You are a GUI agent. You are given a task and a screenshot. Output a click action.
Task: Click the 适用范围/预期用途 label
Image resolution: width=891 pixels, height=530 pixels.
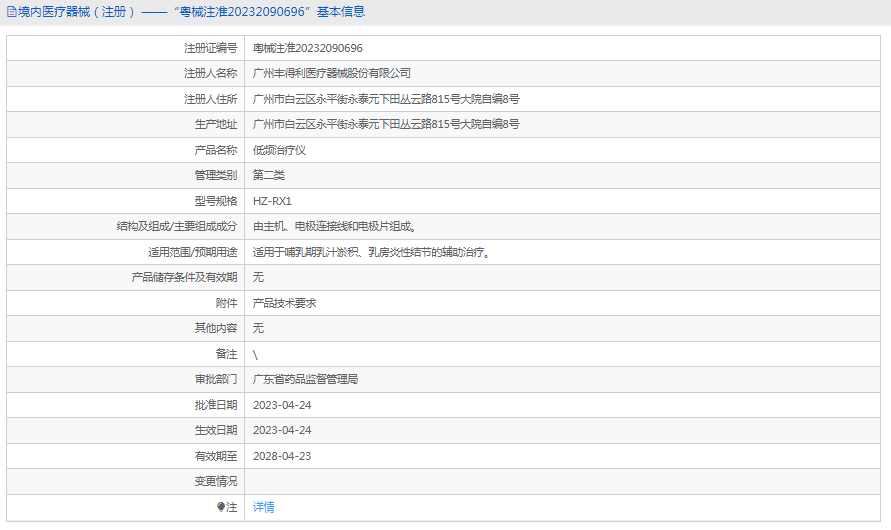[193, 252]
